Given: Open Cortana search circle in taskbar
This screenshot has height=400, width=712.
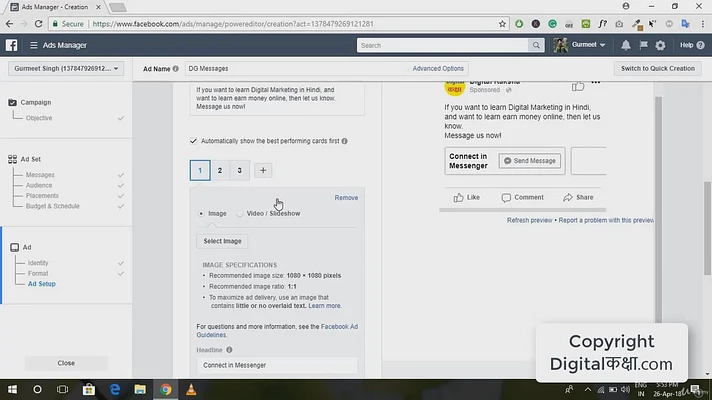Looking at the screenshot, I should [x=37, y=390].
